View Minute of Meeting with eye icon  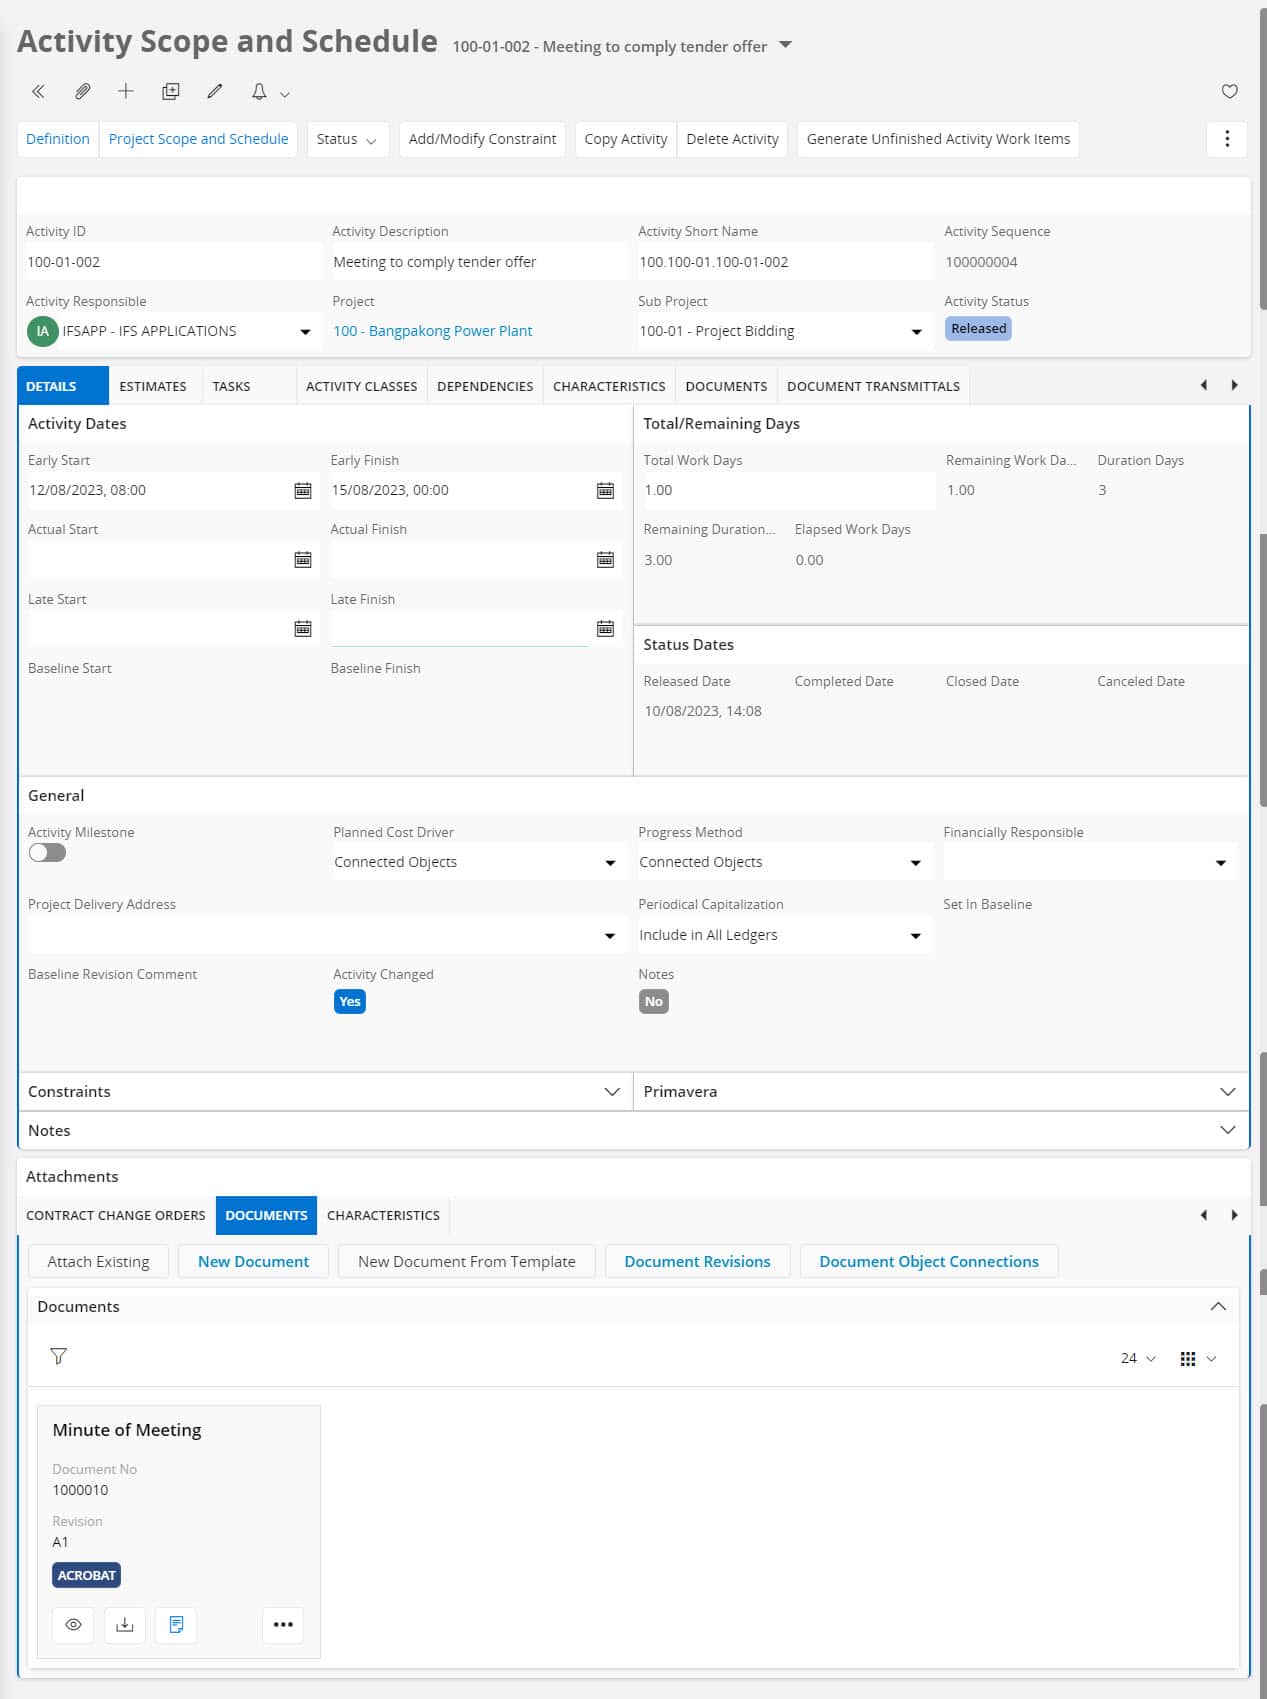coord(73,1625)
